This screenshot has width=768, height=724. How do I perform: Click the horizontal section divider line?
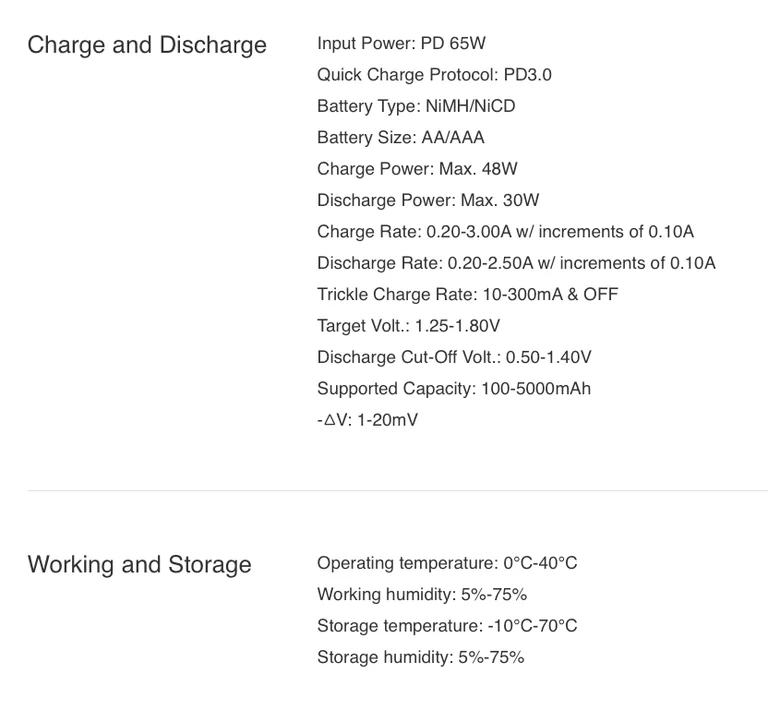[398, 490]
